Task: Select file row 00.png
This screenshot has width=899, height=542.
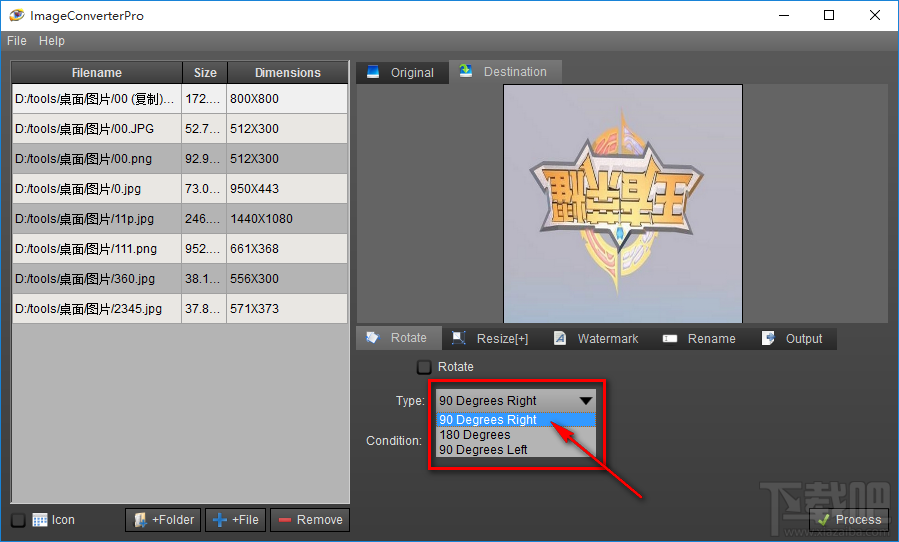Action: [x=179, y=158]
